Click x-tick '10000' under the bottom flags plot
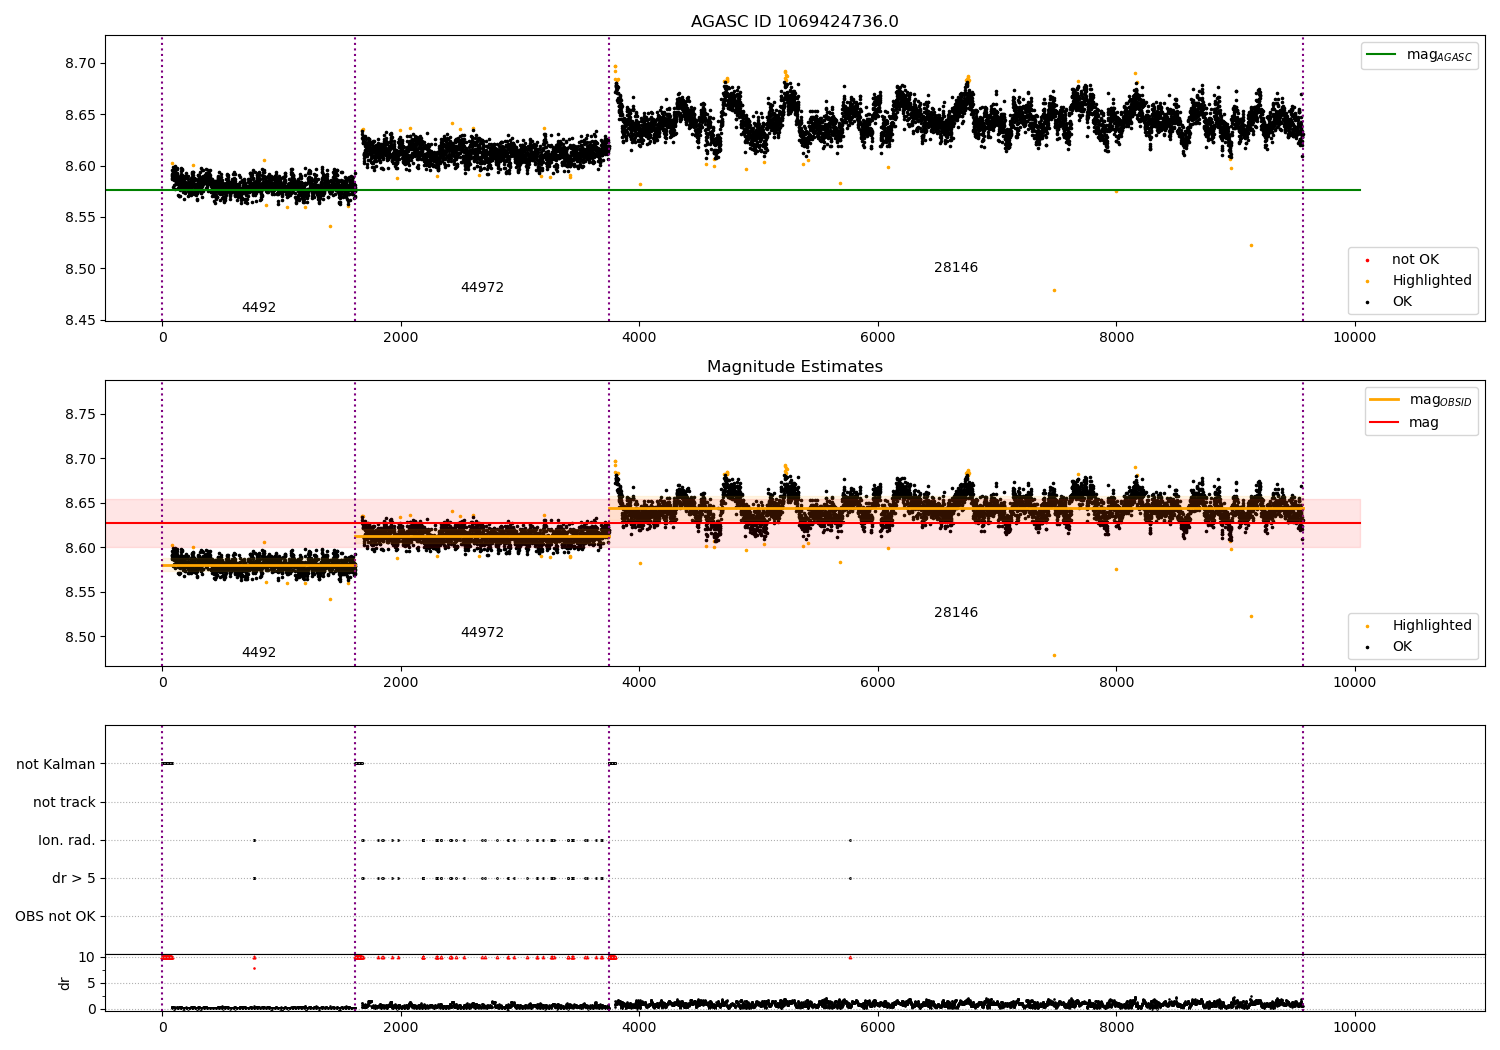1500x1050 pixels. point(1354,1027)
